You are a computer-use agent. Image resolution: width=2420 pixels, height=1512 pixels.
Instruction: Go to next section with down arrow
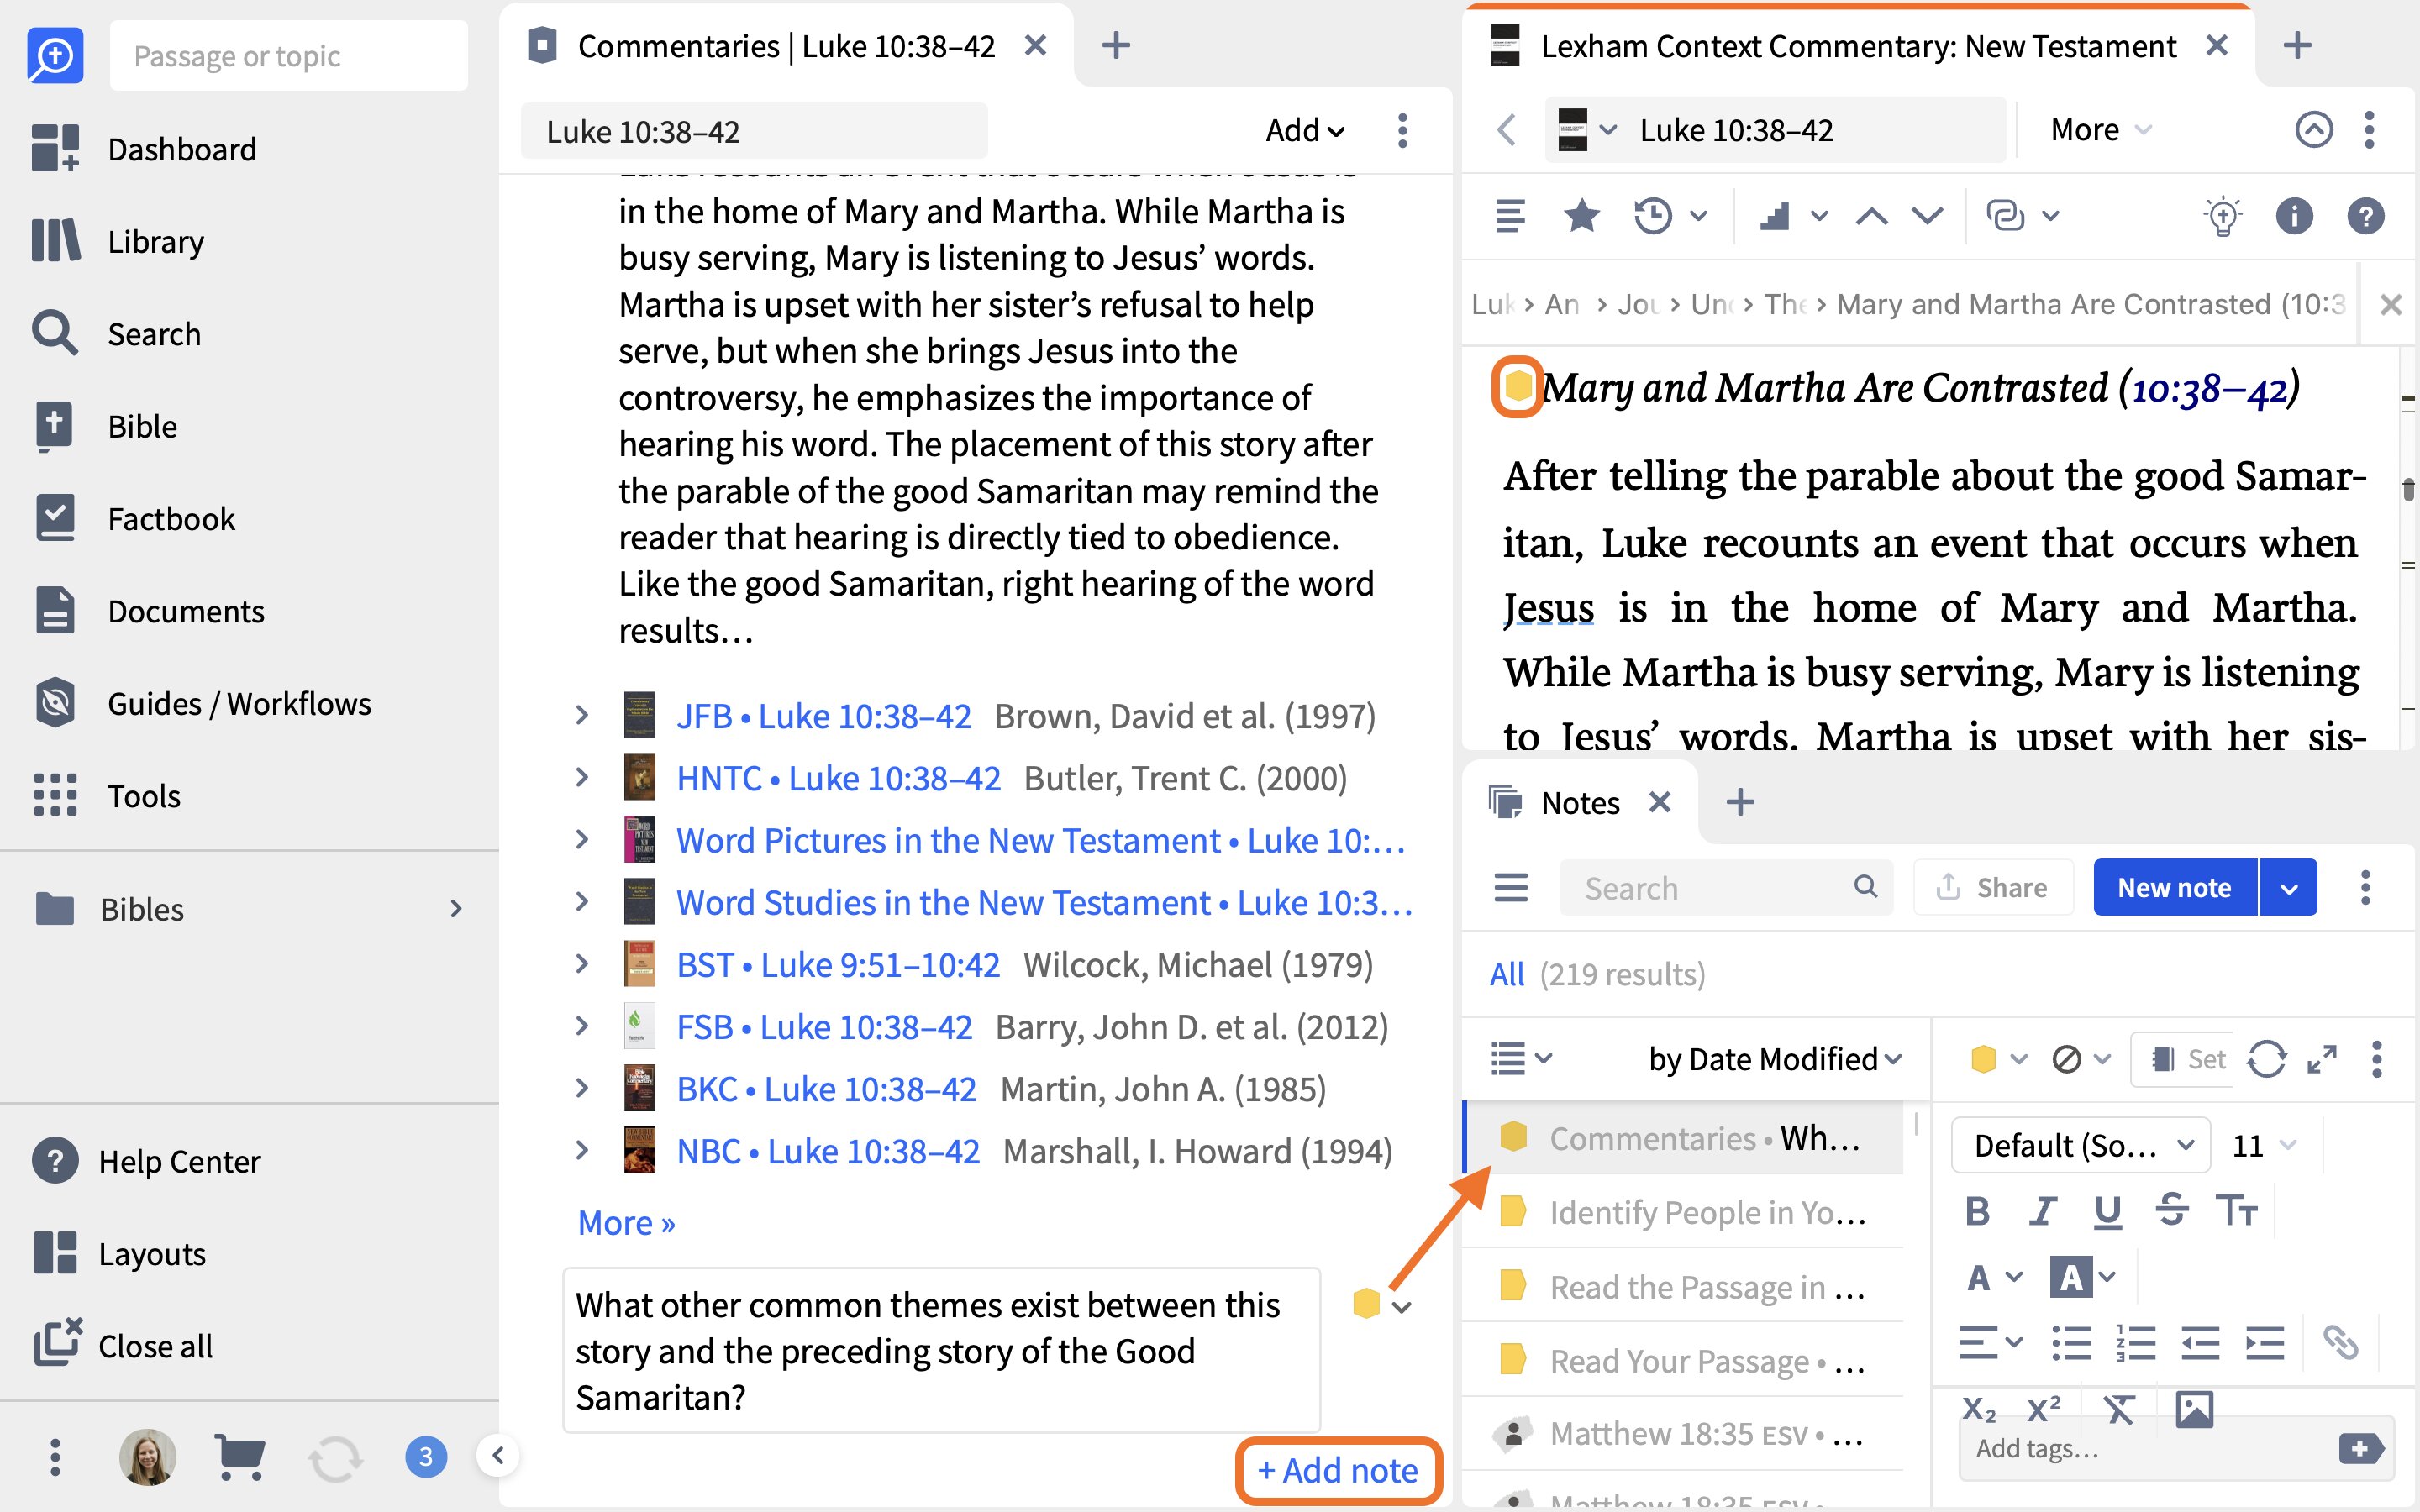(x=1927, y=215)
